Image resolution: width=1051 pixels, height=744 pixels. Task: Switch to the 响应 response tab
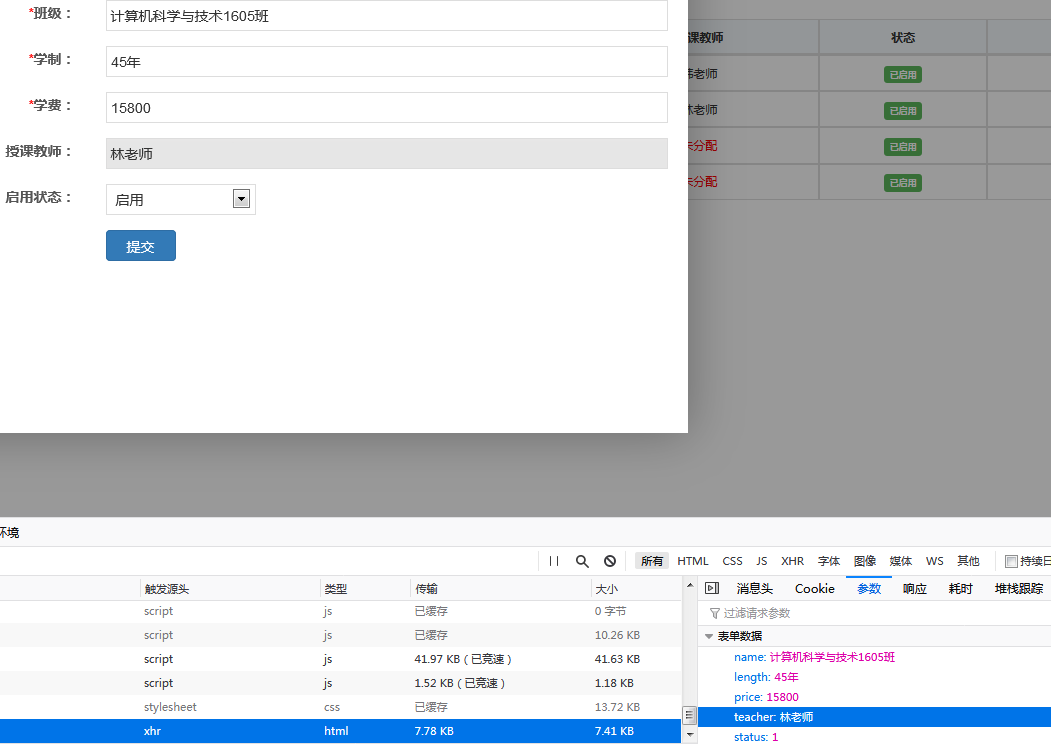(x=914, y=588)
